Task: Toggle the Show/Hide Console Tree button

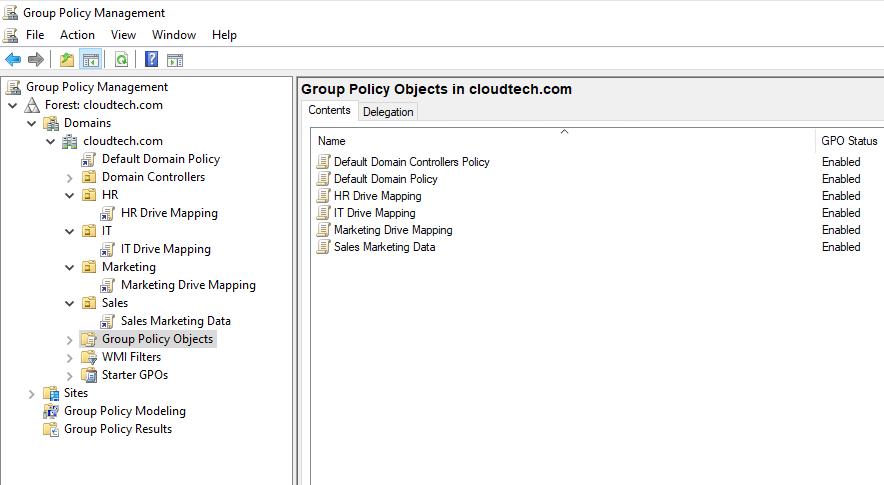Action: pos(90,60)
